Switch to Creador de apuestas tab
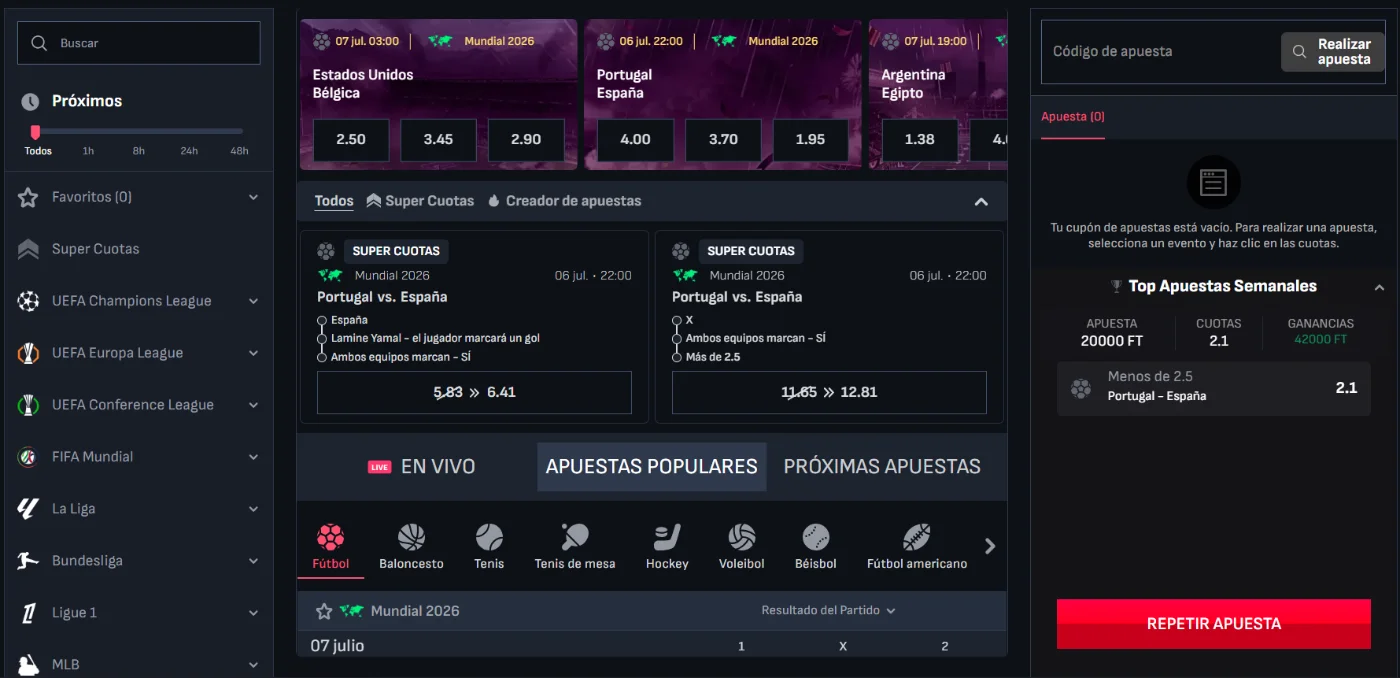This screenshot has height=678, width=1400. click(564, 201)
